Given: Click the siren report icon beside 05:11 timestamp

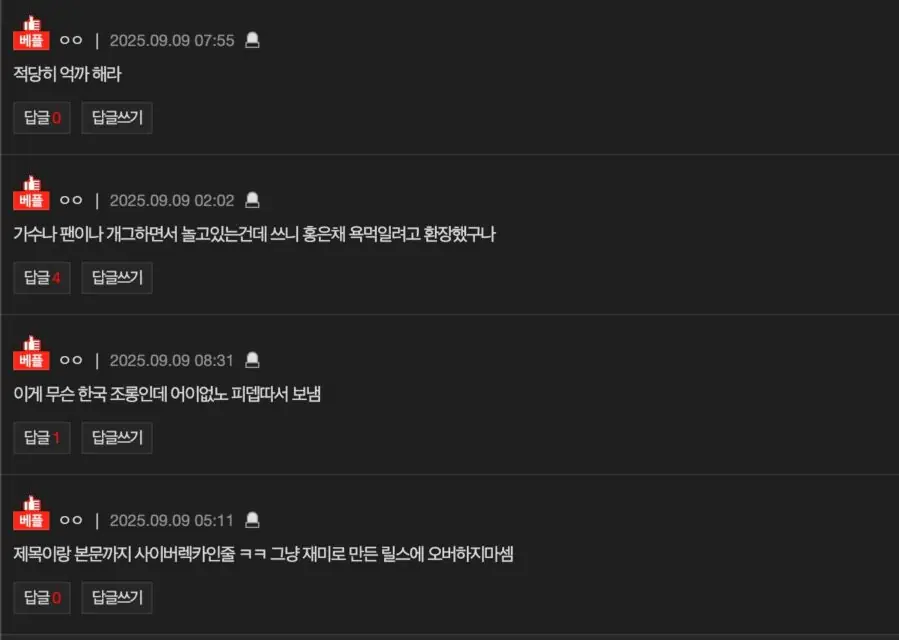Looking at the screenshot, I should [x=252, y=520].
